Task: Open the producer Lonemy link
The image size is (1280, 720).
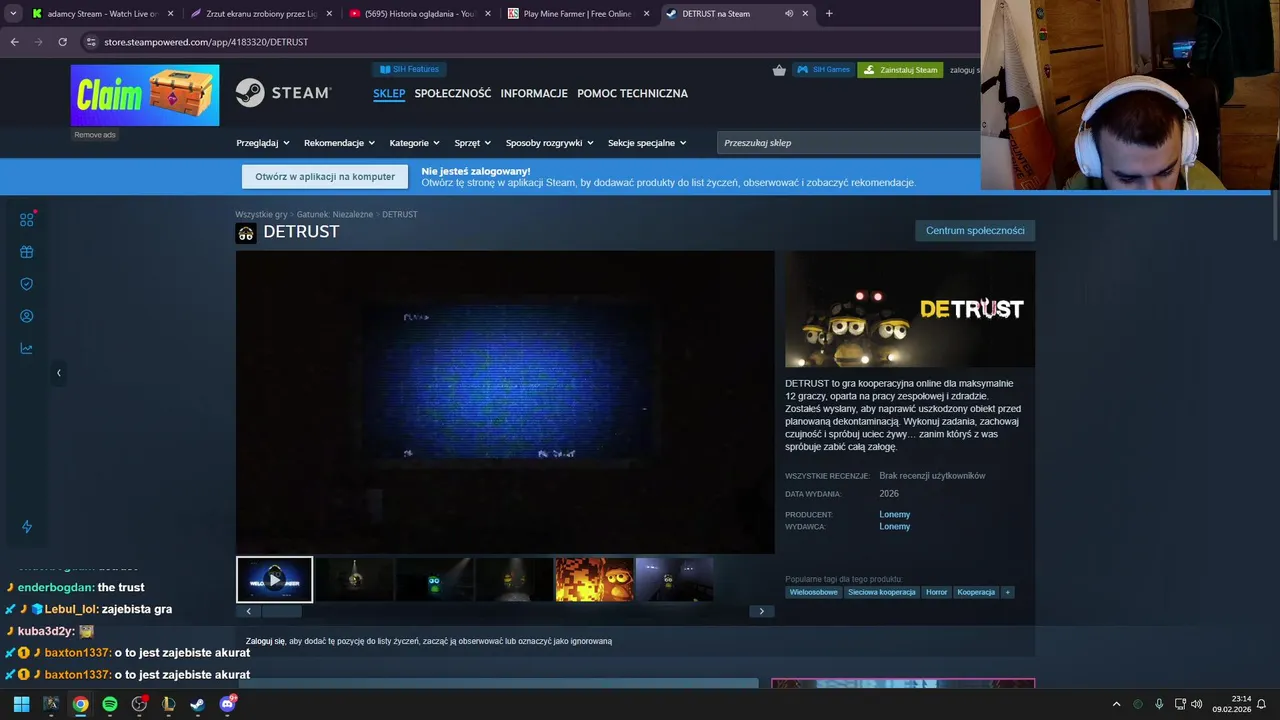Action: tap(895, 515)
